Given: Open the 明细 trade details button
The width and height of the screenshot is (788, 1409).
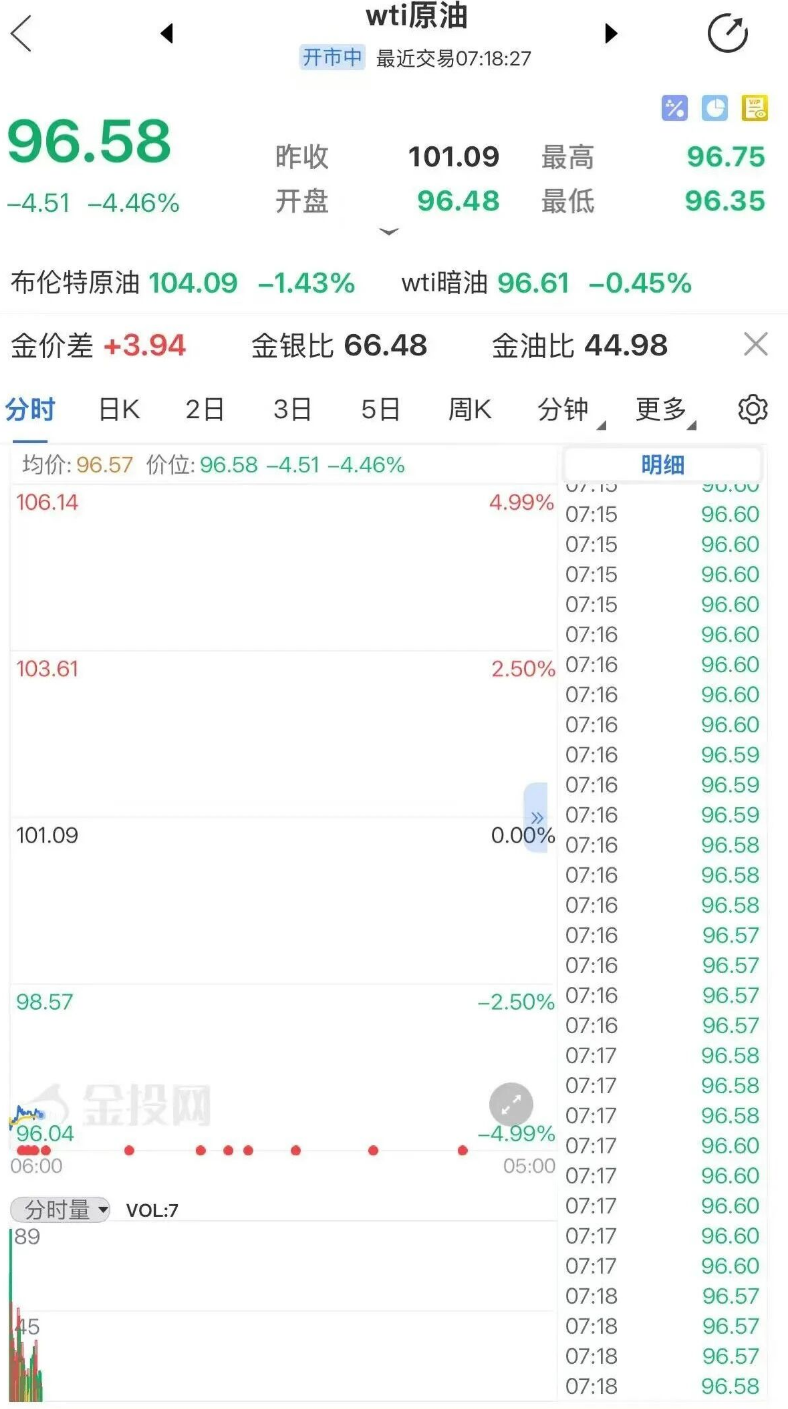Looking at the screenshot, I should pyautogui.click(x=662, y=465).
